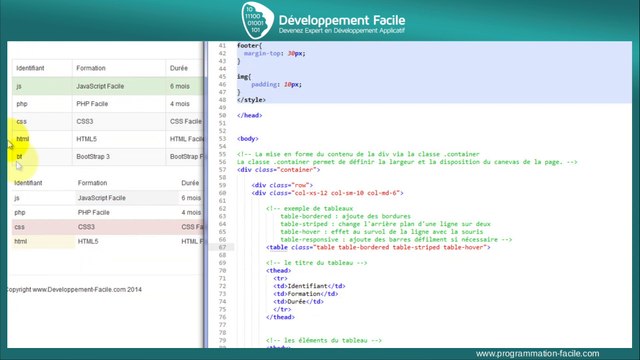Screen dimensions: 640x360
Task: Click the opening <thead> tag
Action: click(278, 271)
